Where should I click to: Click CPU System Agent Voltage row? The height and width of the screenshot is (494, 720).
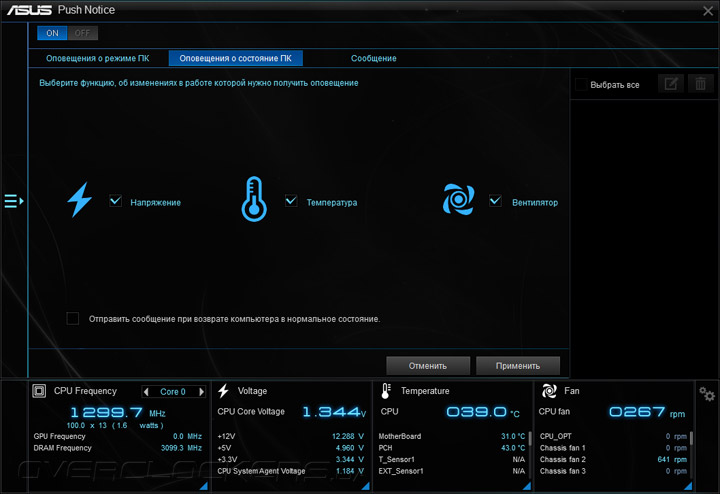coord(291,471)
